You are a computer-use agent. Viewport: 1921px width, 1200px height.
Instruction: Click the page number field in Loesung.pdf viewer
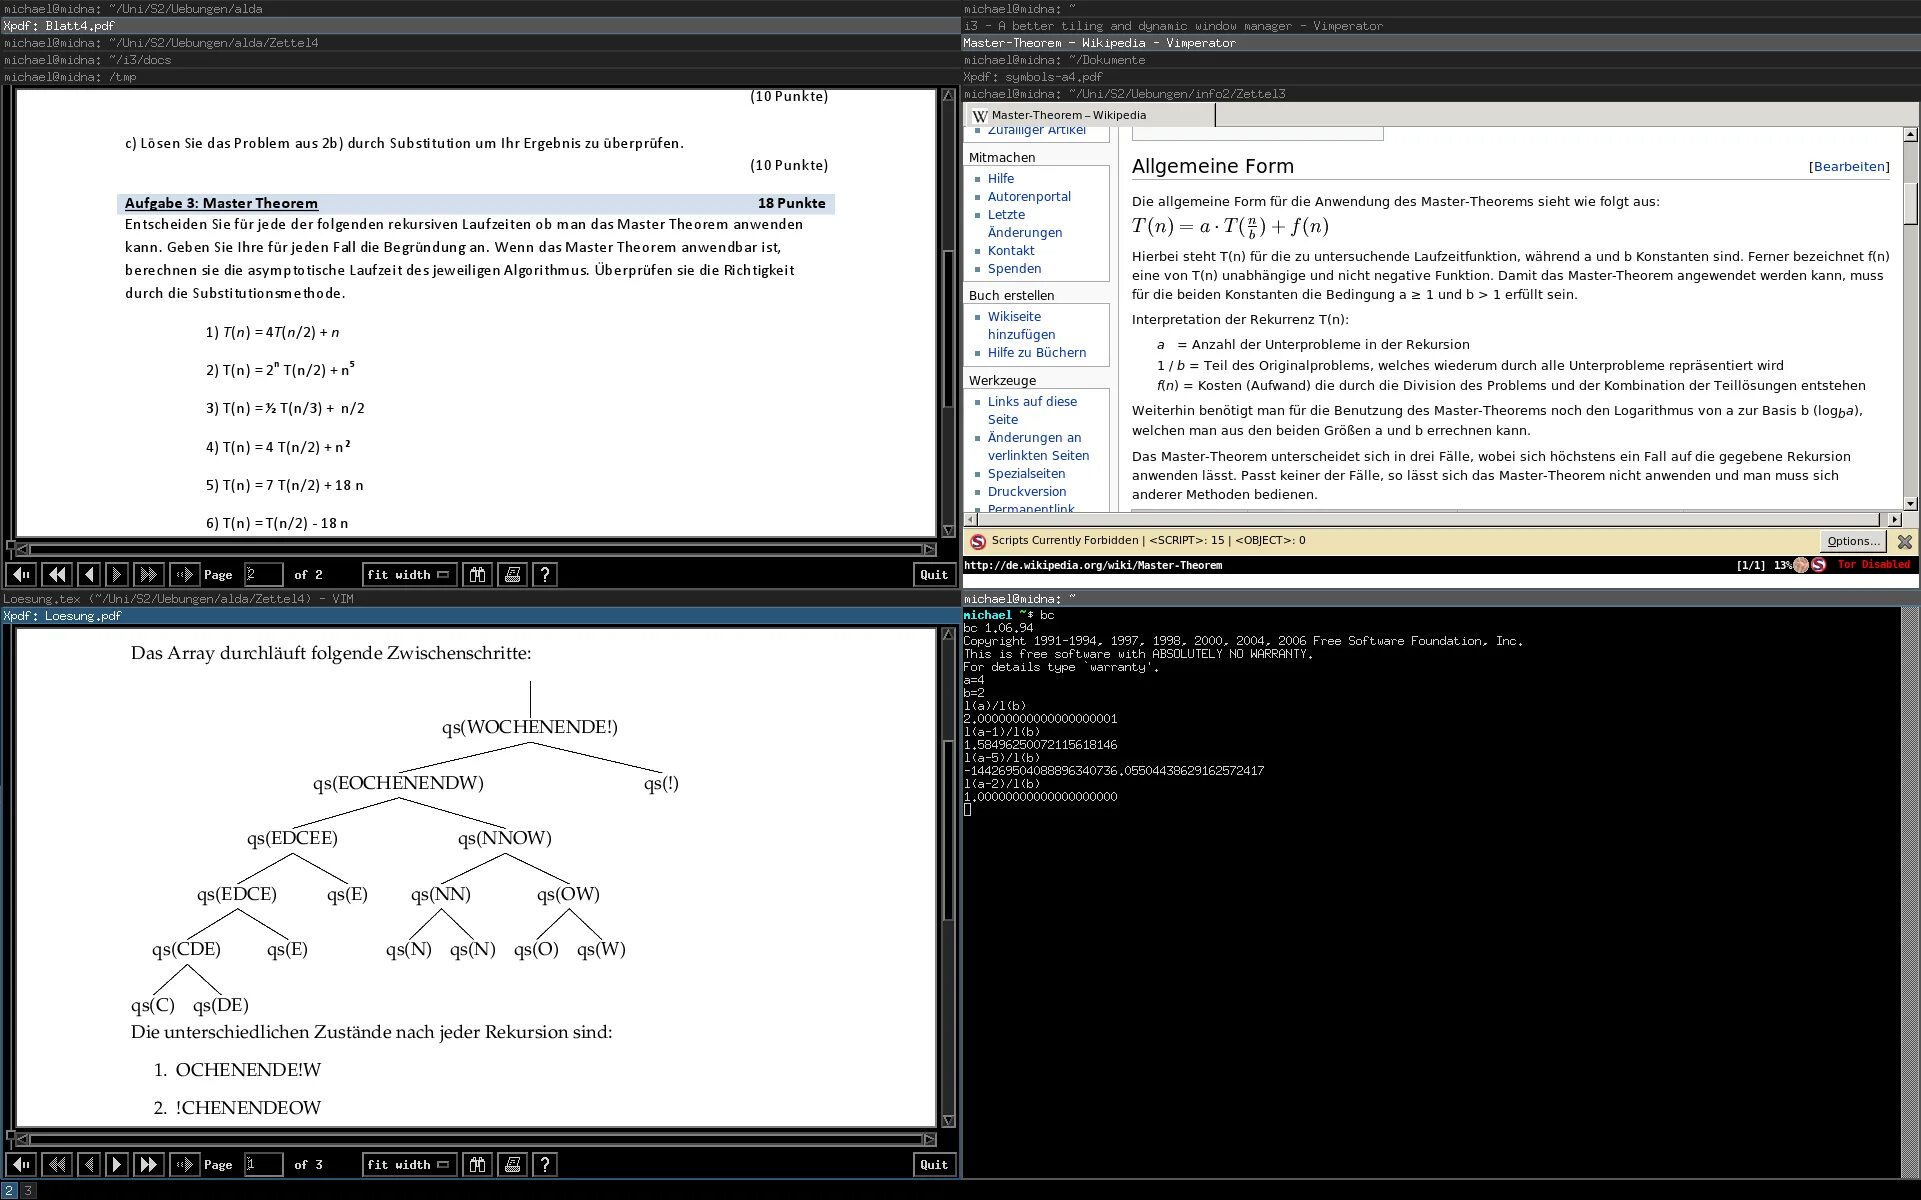pyautogui.click(x=263, y=1164)
